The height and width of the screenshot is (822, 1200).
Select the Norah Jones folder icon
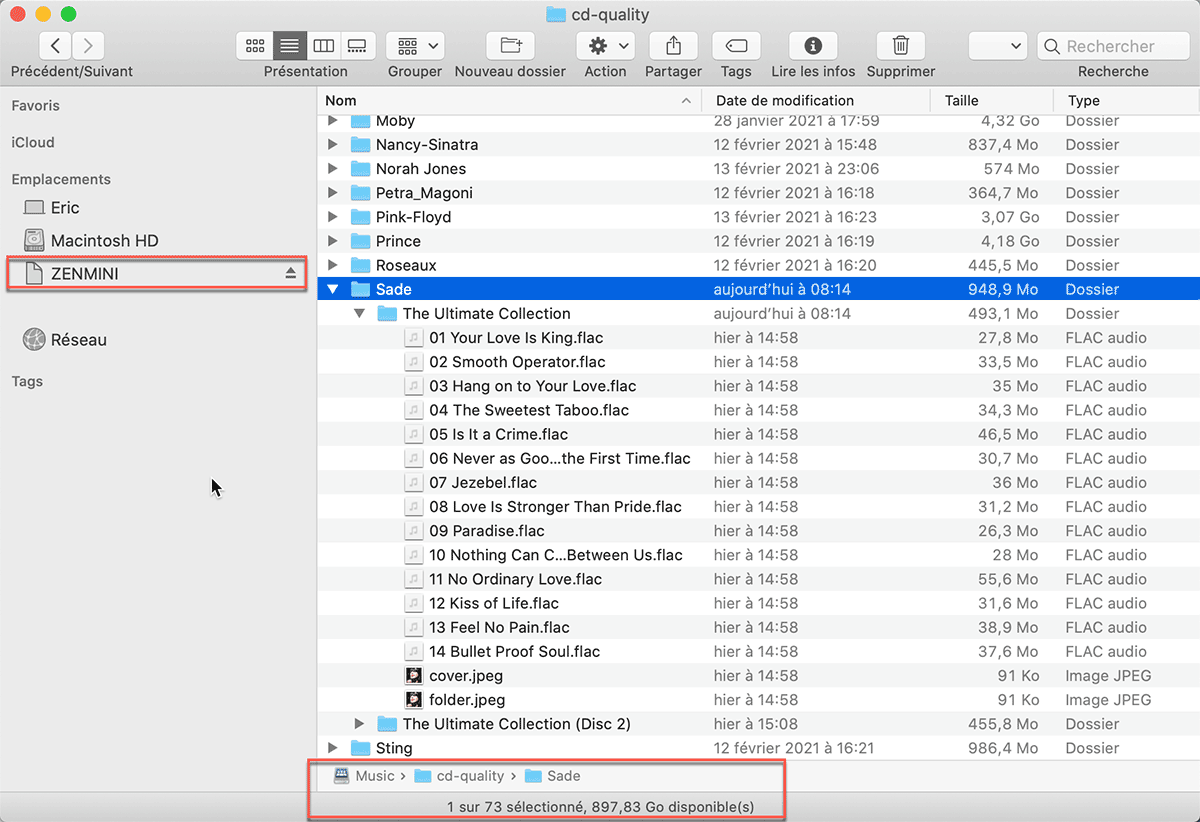point(360,169)
